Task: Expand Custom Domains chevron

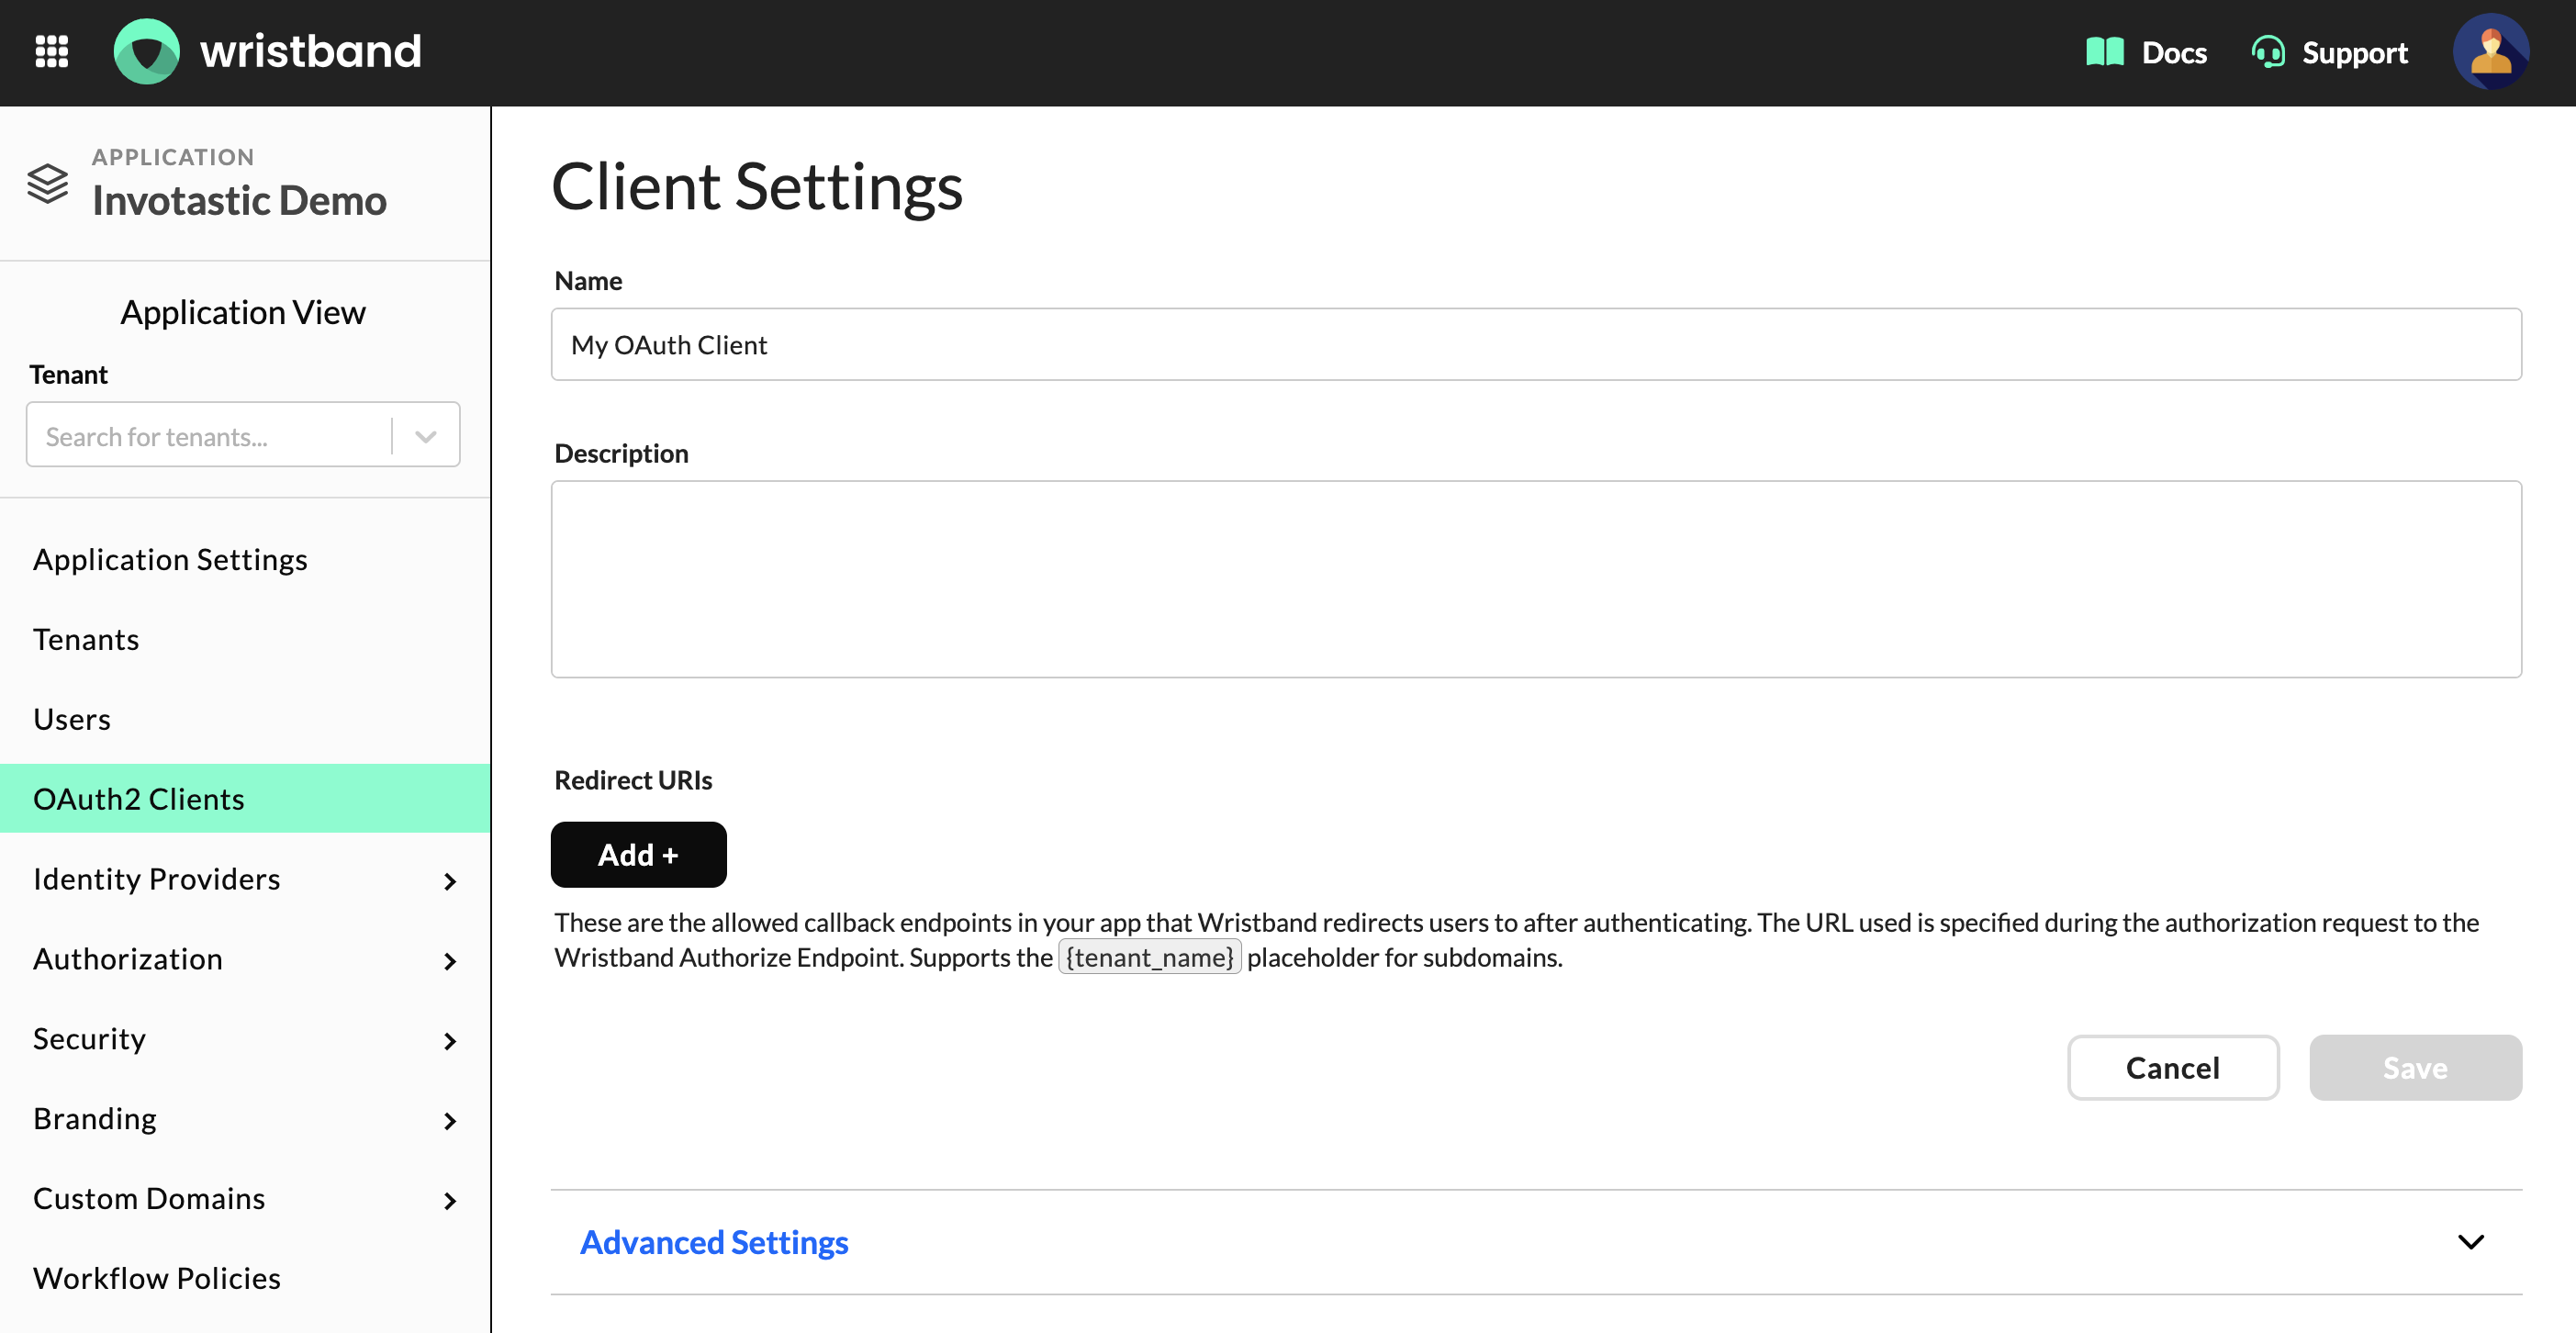Action: [x=450, y=1201]
